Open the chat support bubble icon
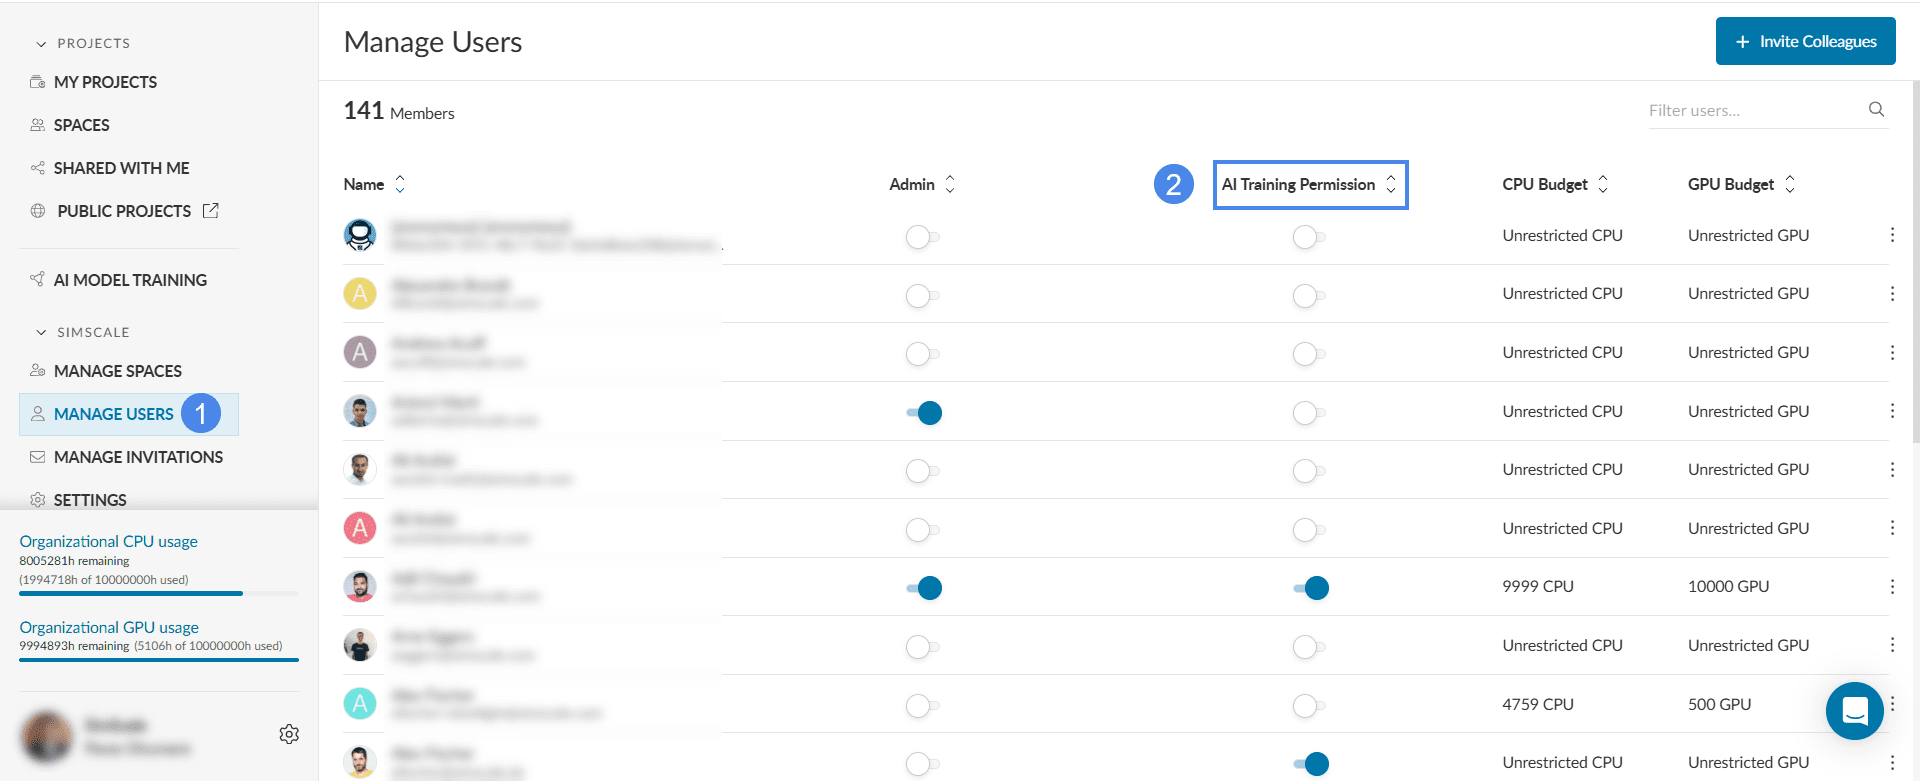Viewport: 1920px width, 781px height. 1854,711
